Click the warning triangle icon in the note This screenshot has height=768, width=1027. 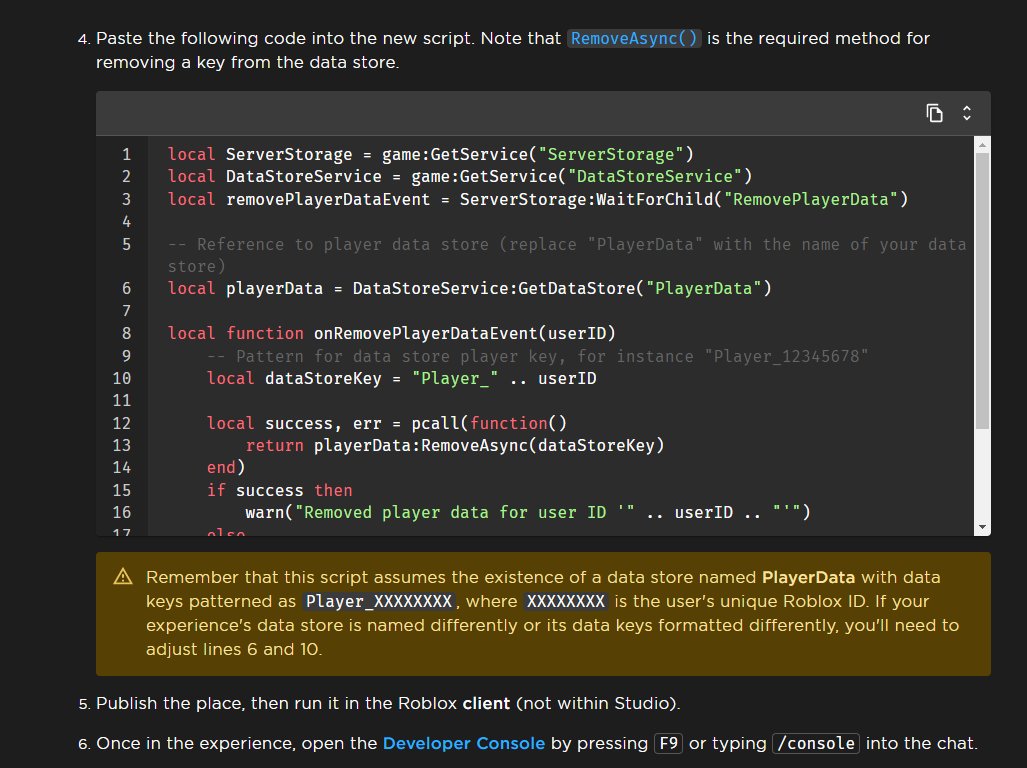click(x=123, y=577)
